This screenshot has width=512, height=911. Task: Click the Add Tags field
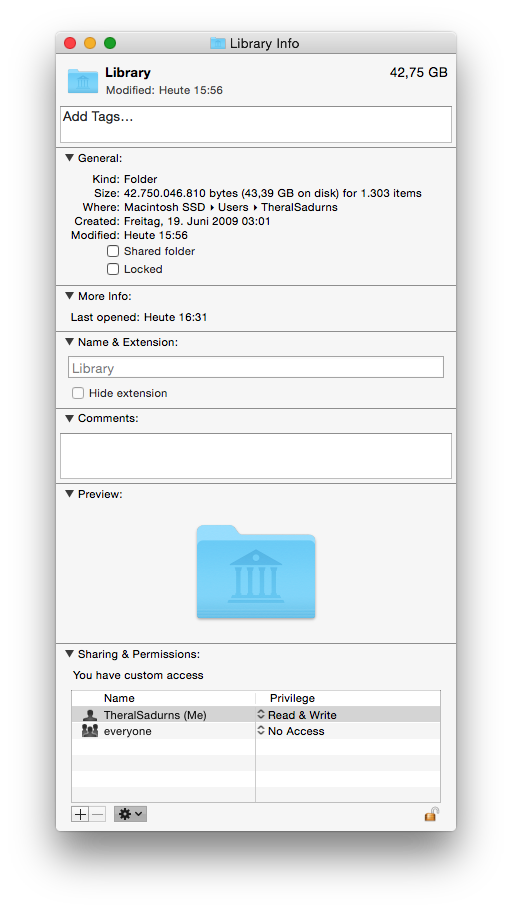pos(256,124)
